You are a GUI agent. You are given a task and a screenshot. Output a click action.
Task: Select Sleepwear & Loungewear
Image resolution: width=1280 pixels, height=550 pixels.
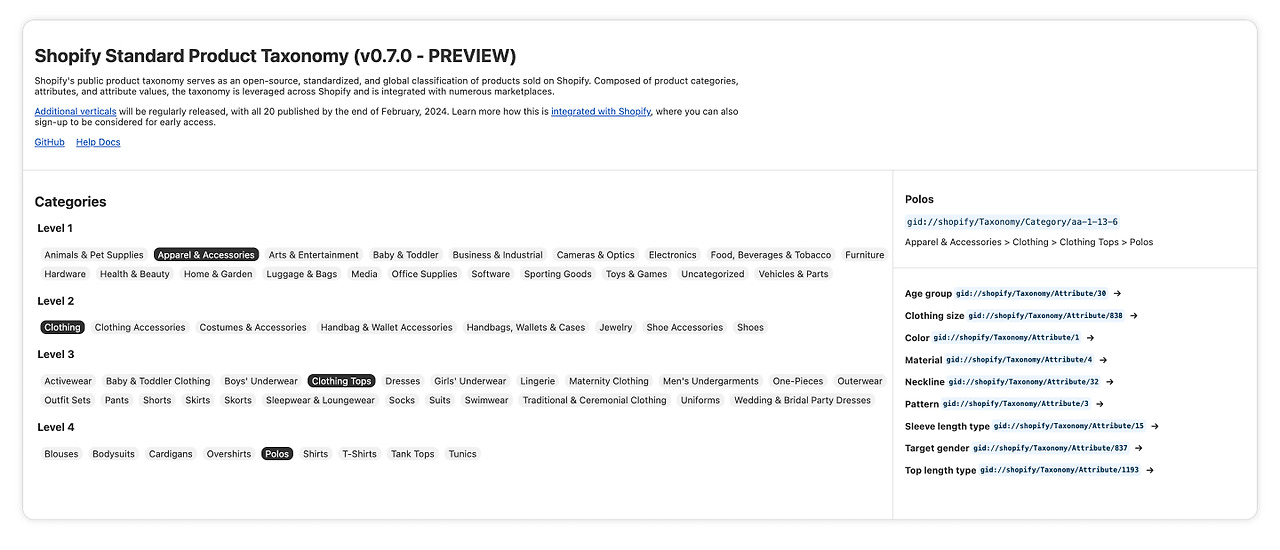point(320,400)
